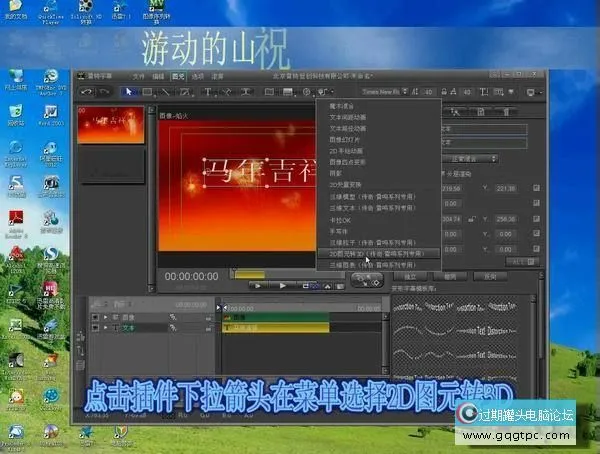Toggle visibility of 文本 track

[95, 328]
